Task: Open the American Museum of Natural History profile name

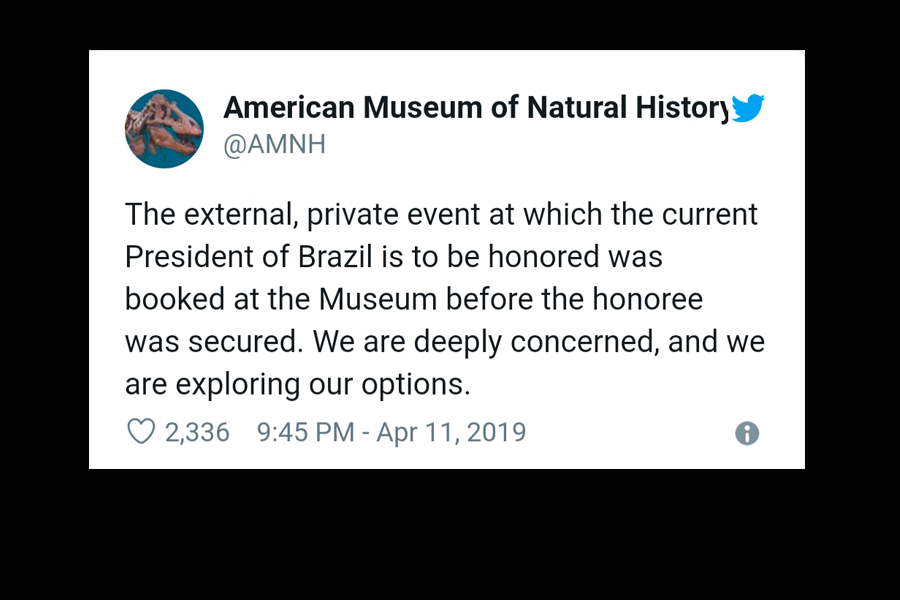Action: pos(476,107)
